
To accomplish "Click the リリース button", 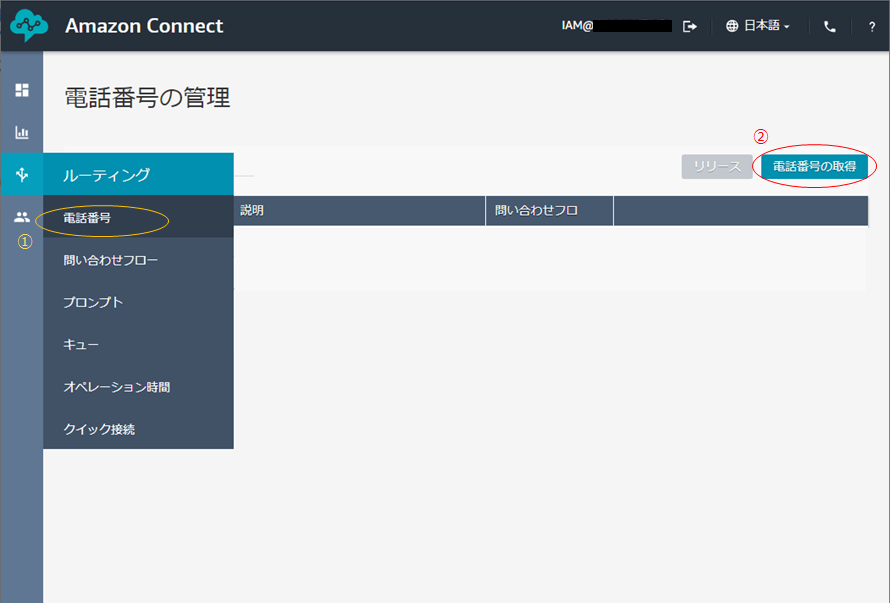I will pyautogui.click(x=717, y=167).
